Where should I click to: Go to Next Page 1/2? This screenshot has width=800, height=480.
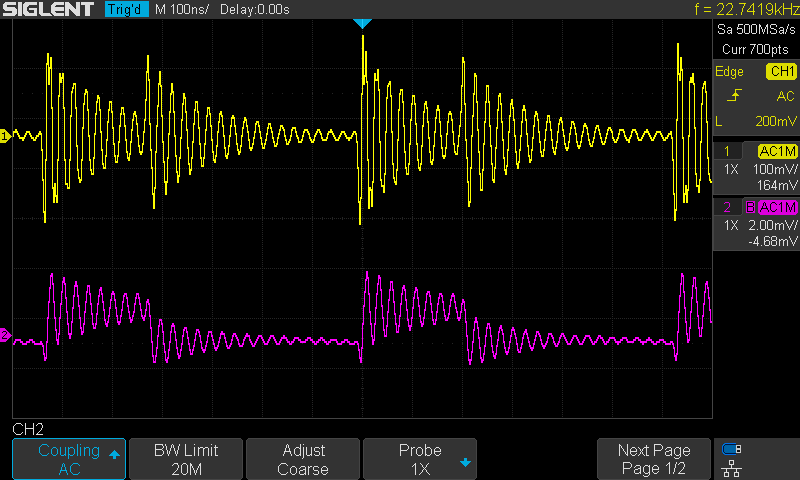pos(654,459)
